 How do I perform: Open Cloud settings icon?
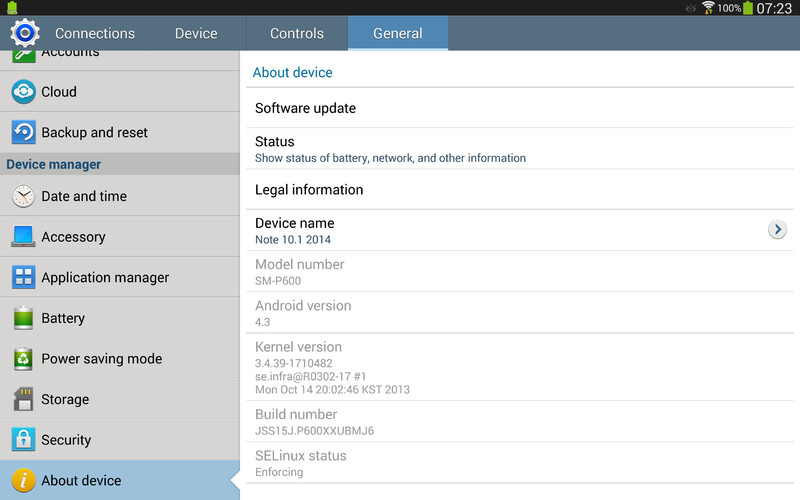pyautogui.click(x=23, y=92)
